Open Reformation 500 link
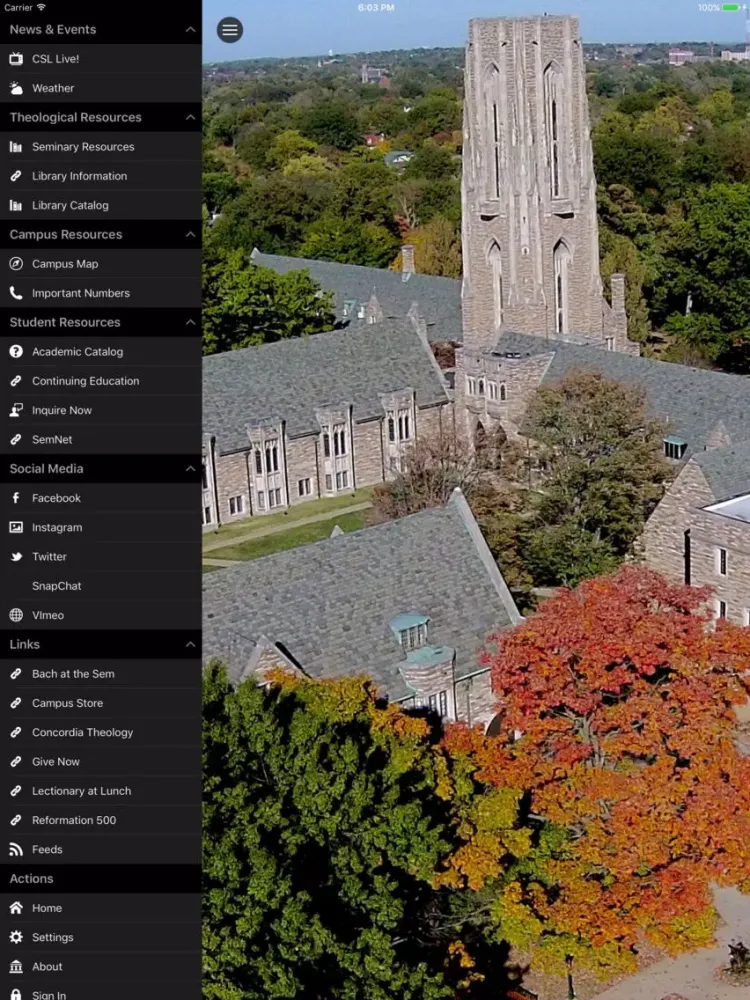The height and width of the screenshot is (1000, 750). click(x=101, y=821)
